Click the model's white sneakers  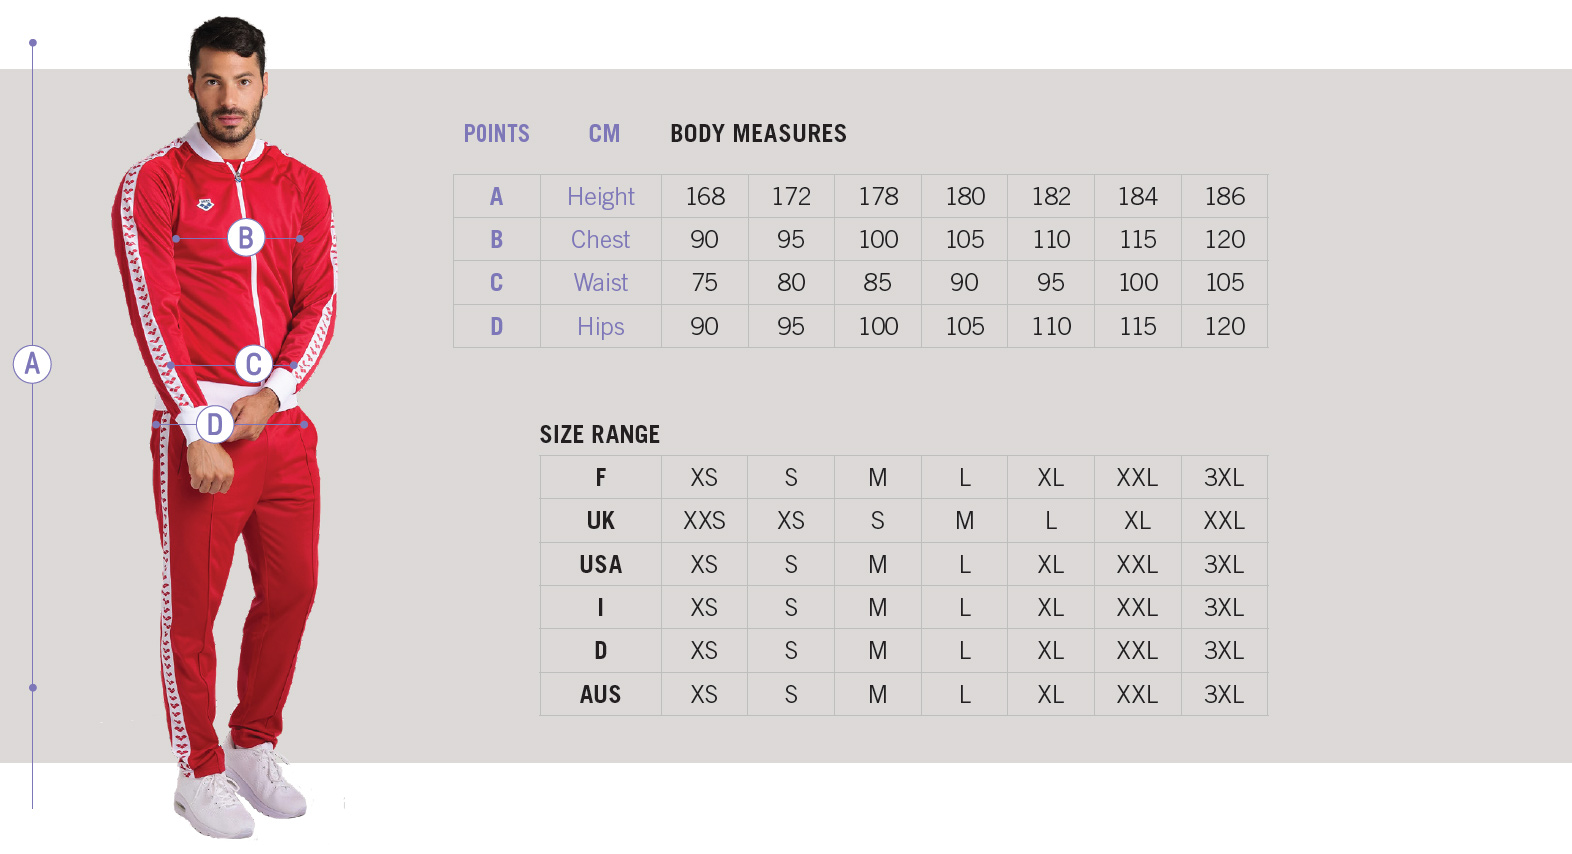240,790
